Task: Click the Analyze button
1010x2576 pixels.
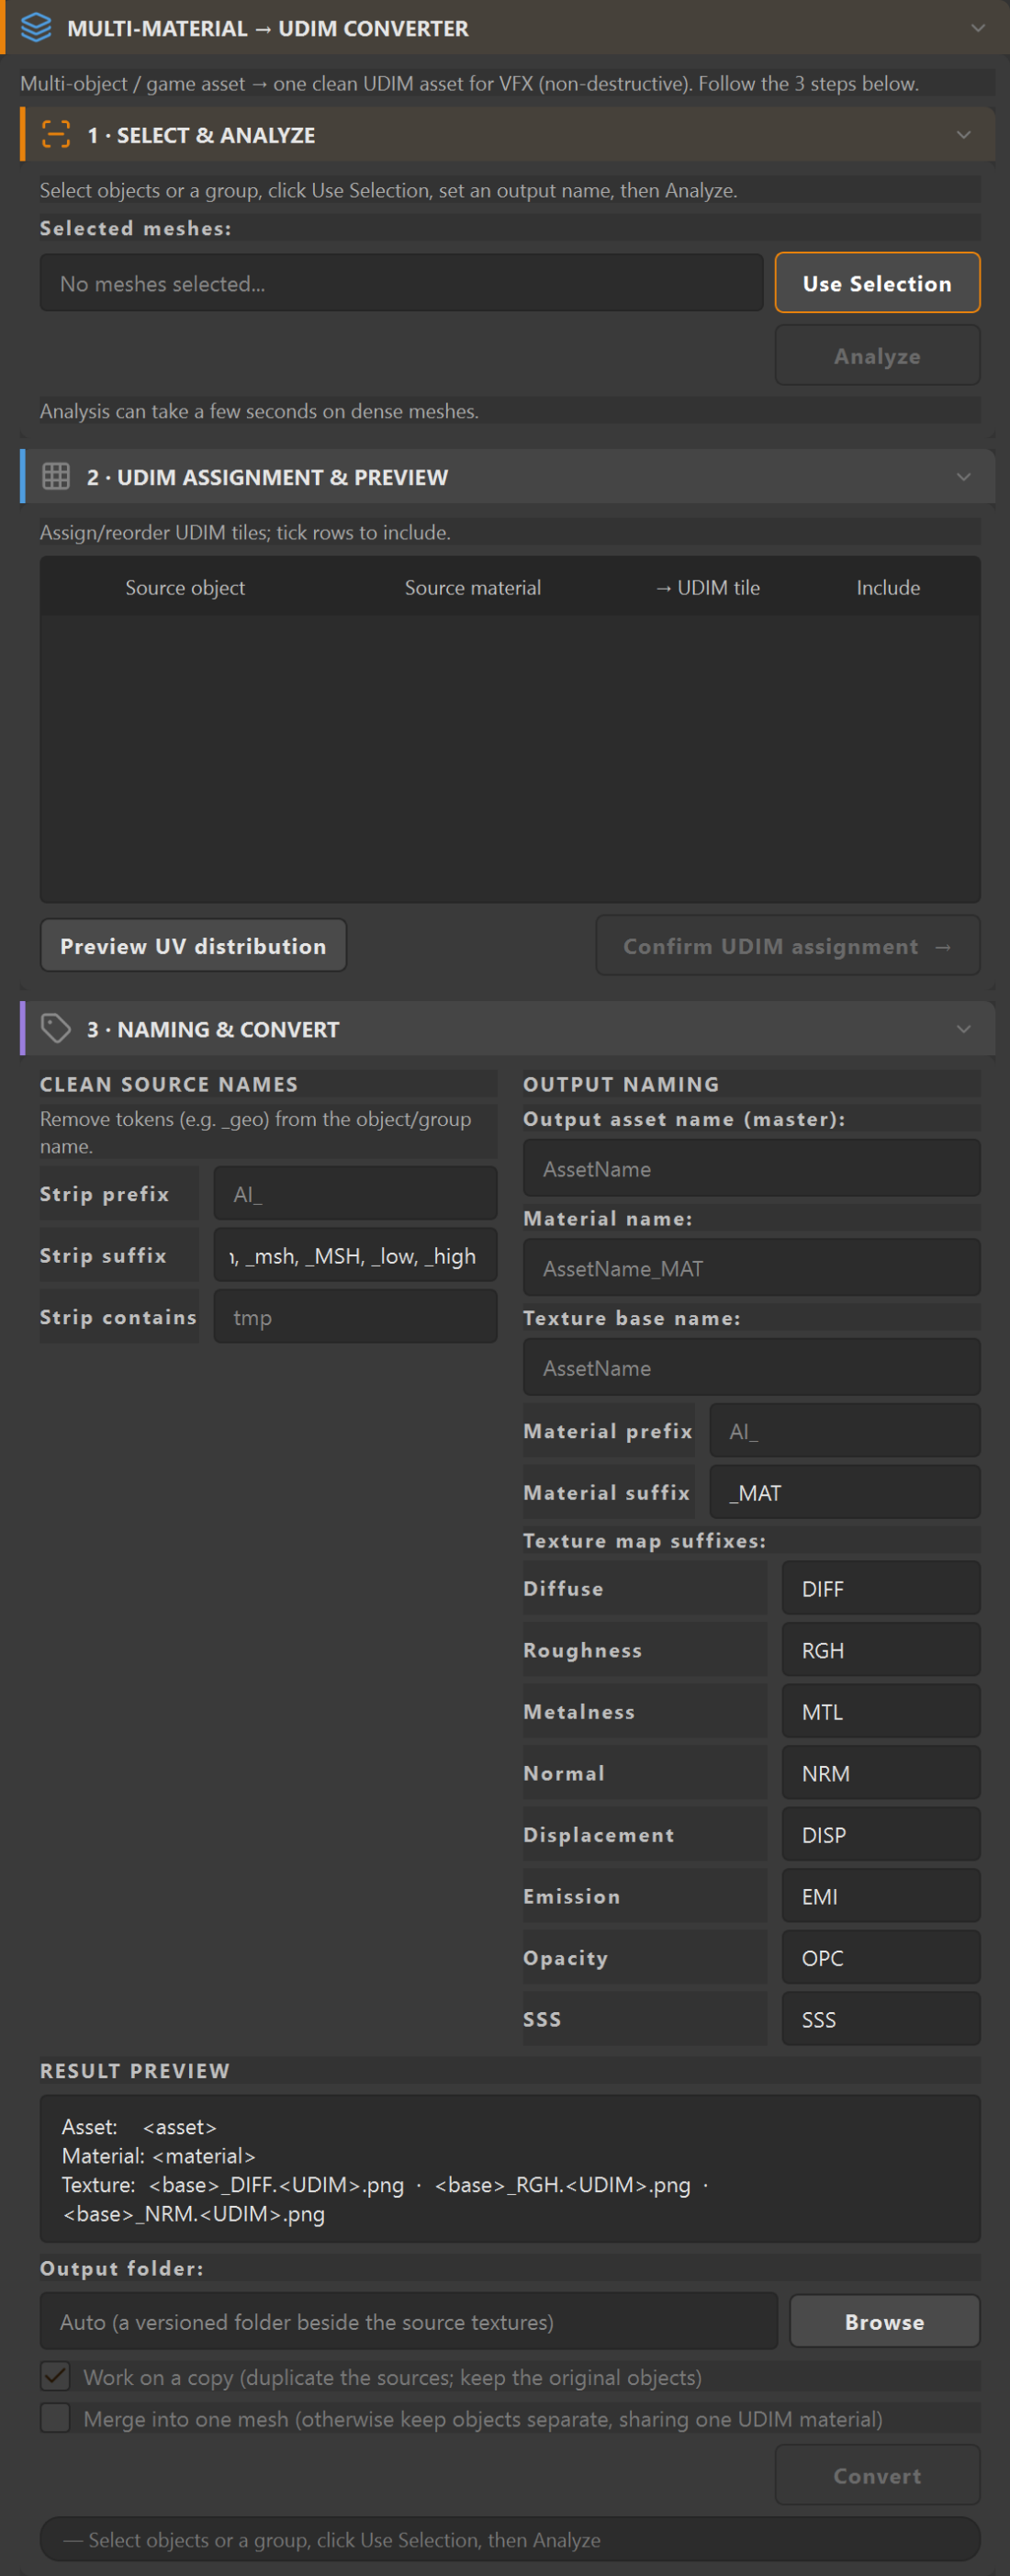Action: click(877, 355)
